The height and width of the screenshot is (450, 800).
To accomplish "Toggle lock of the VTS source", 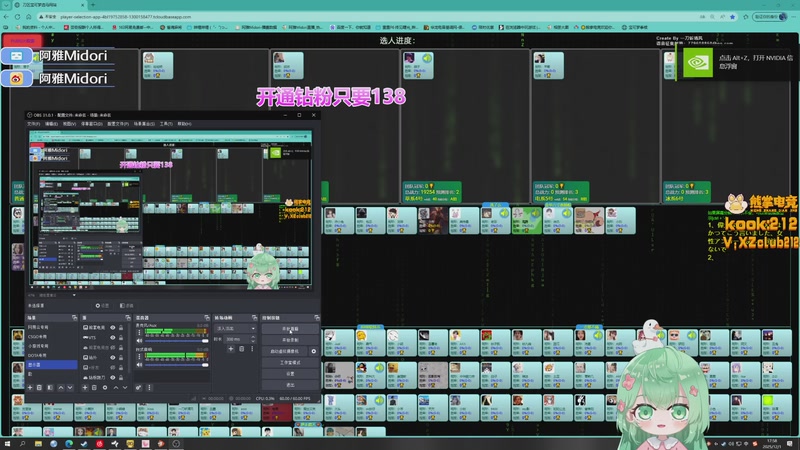I will 121,337.
